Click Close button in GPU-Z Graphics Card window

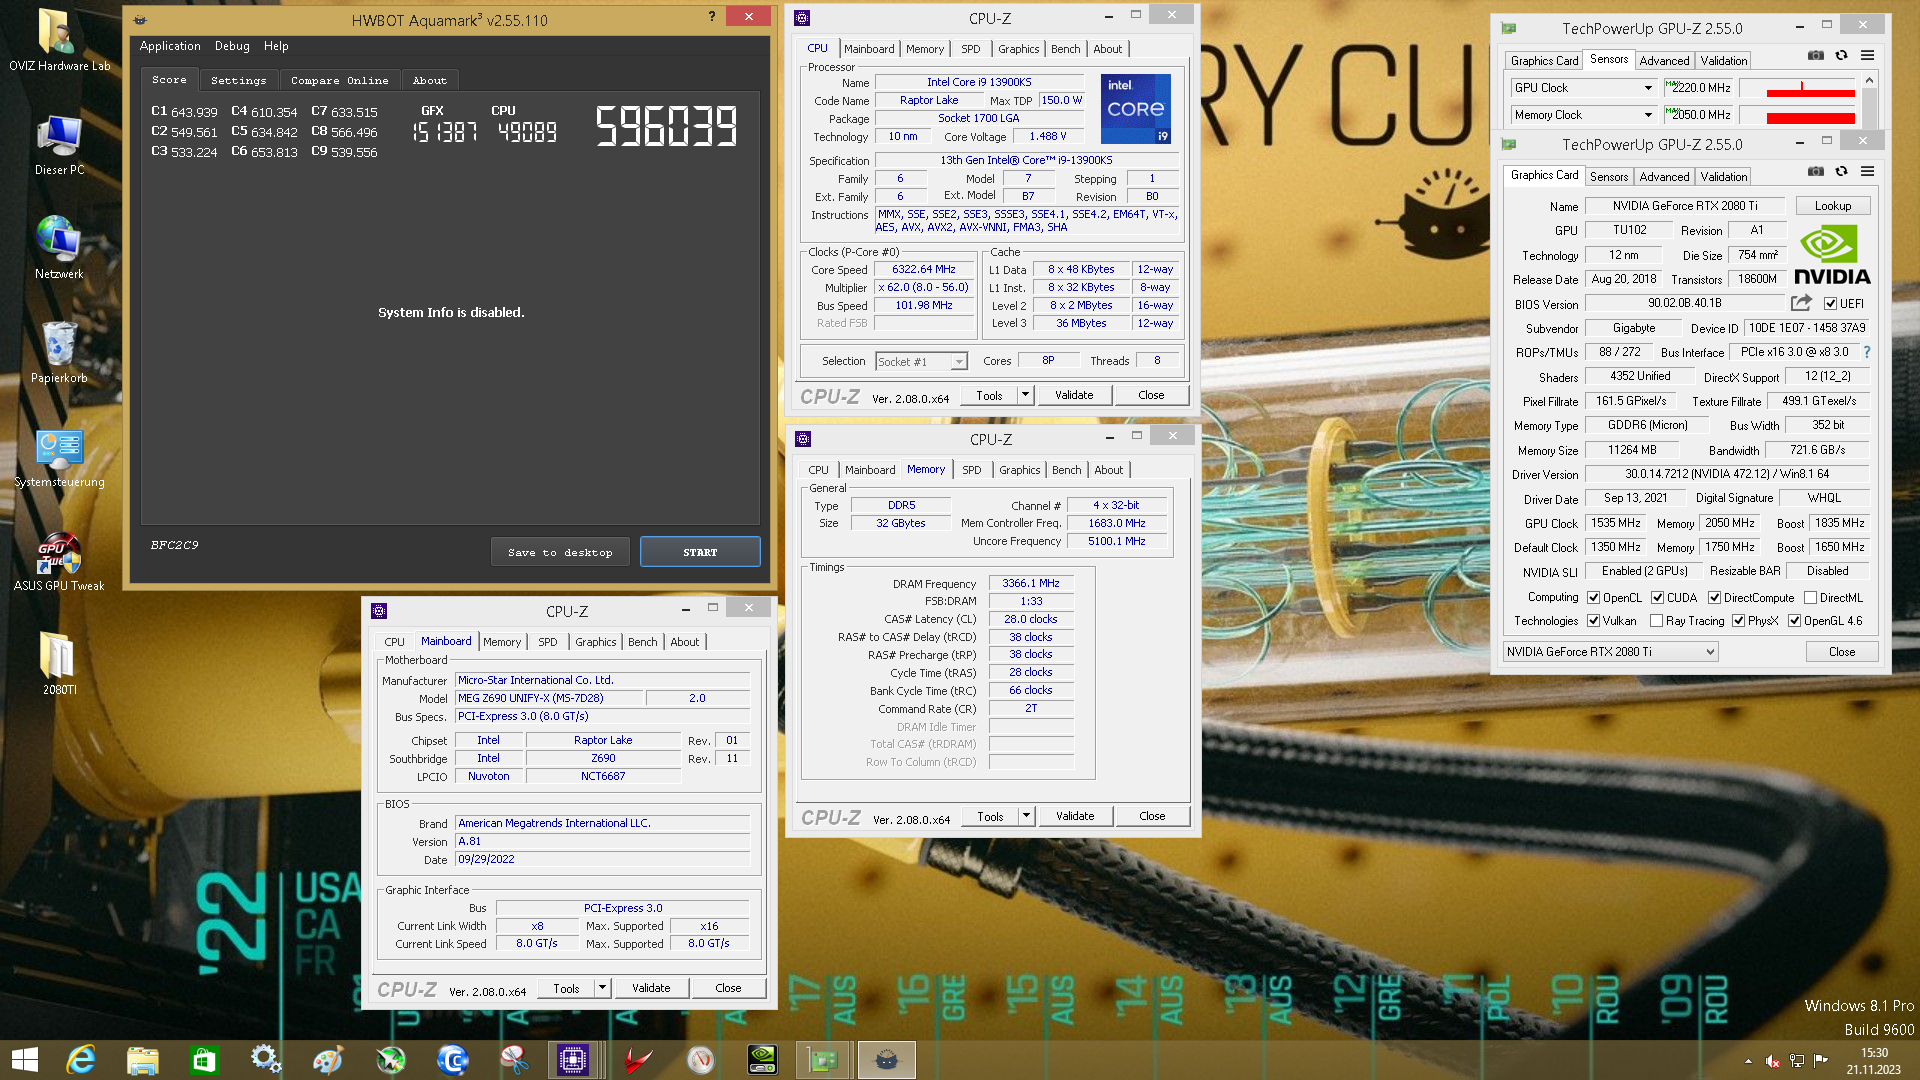pos(1842,652)
